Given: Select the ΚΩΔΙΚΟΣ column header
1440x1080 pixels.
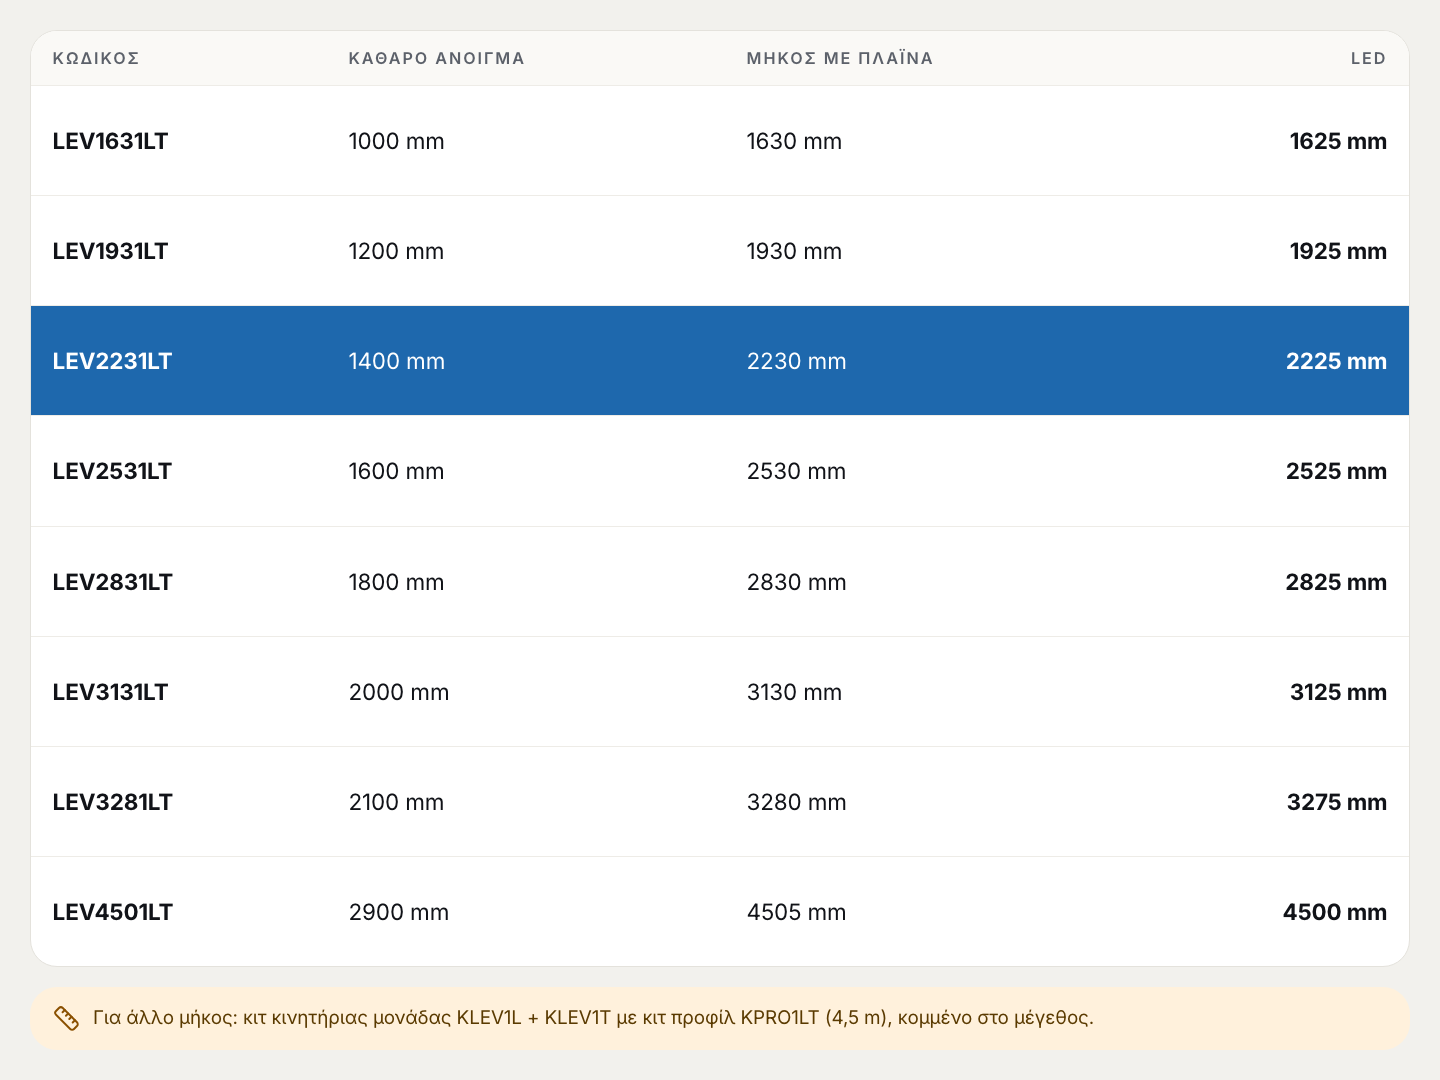Looking at the screenshot, I should tap(96, 58).
